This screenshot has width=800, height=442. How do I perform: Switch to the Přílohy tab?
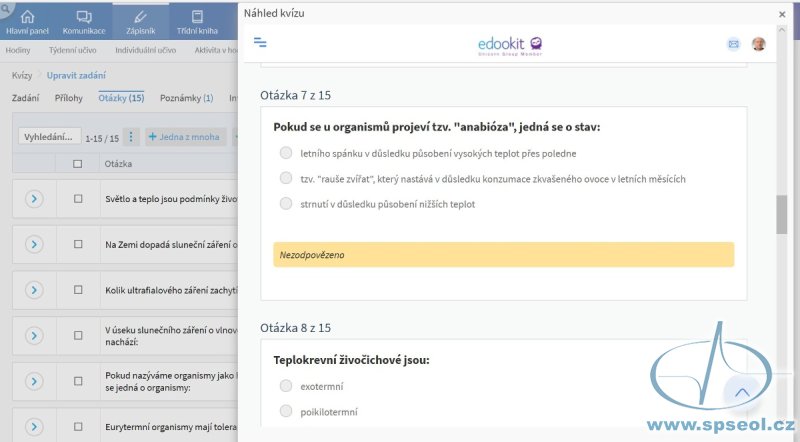tap(68, 98)
